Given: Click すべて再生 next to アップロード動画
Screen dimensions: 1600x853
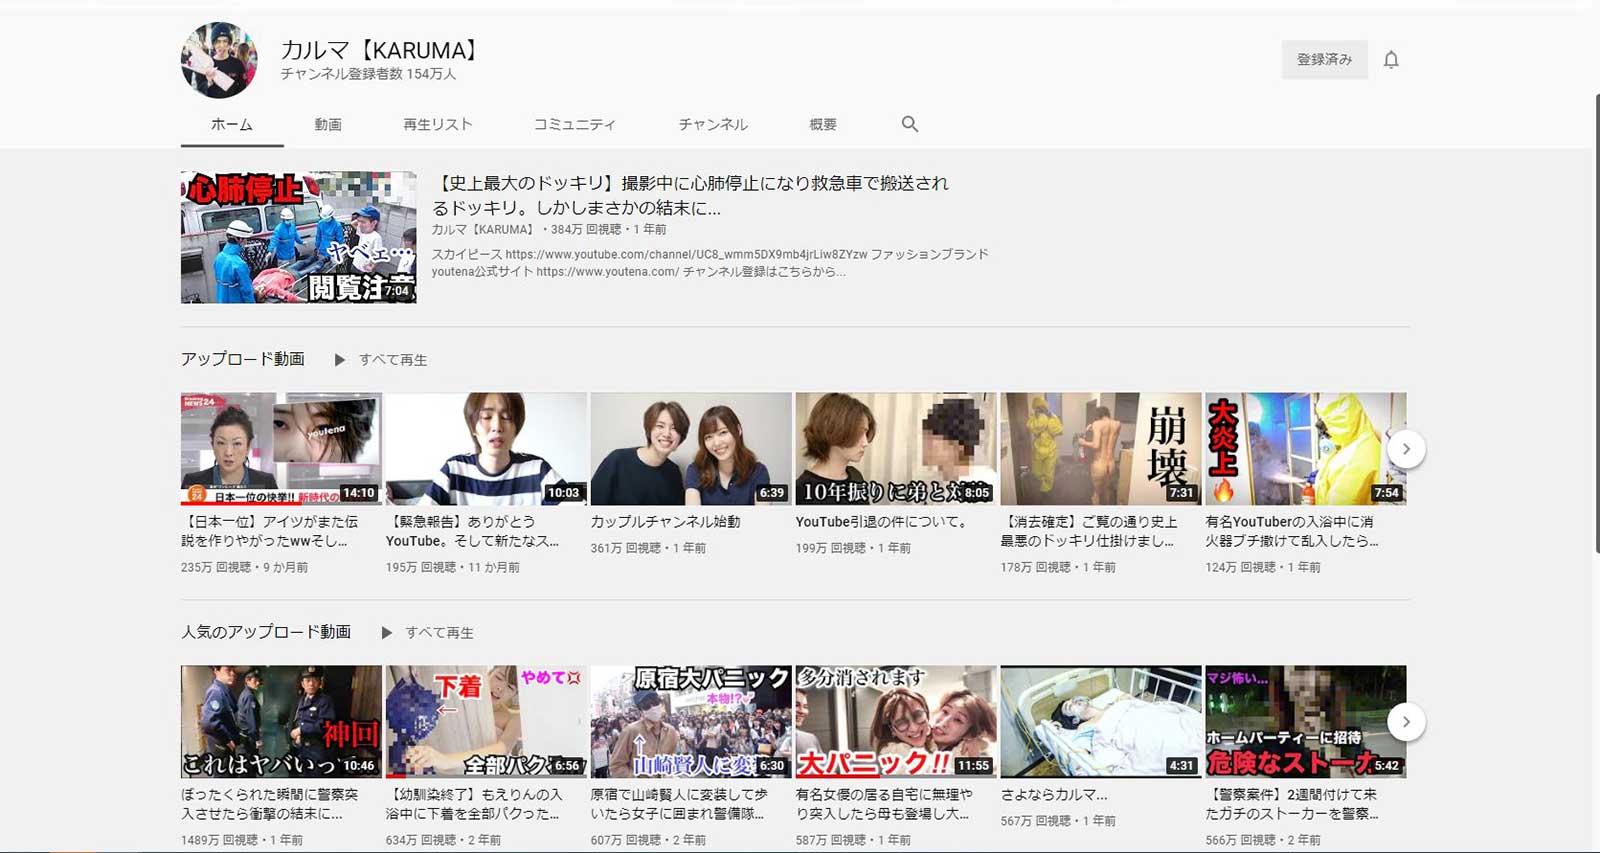Looking at the screenshot, I should (393, 360).
